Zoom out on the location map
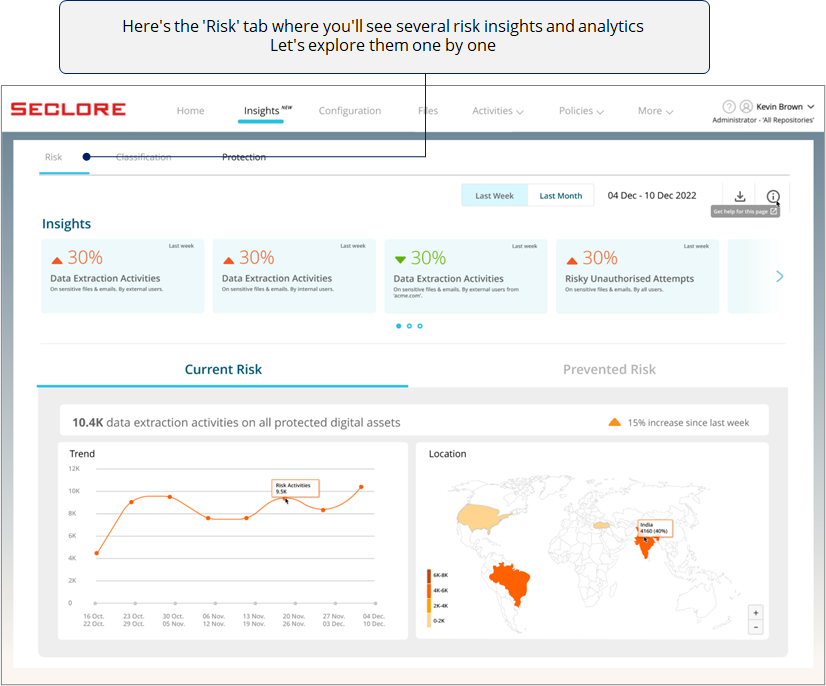This screenshot has height=686, width=826. 755,627
